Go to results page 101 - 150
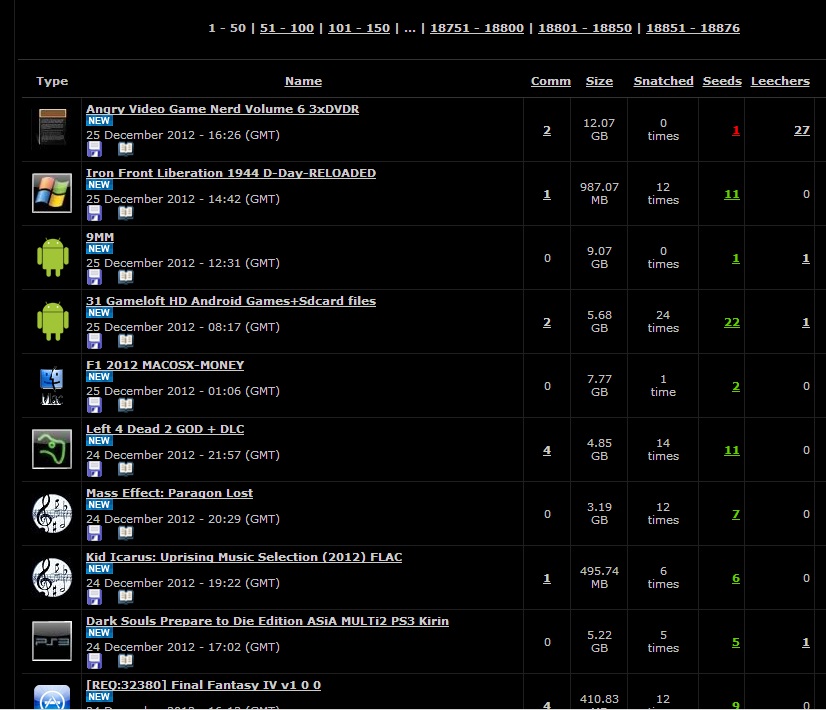 pos(359,28)
